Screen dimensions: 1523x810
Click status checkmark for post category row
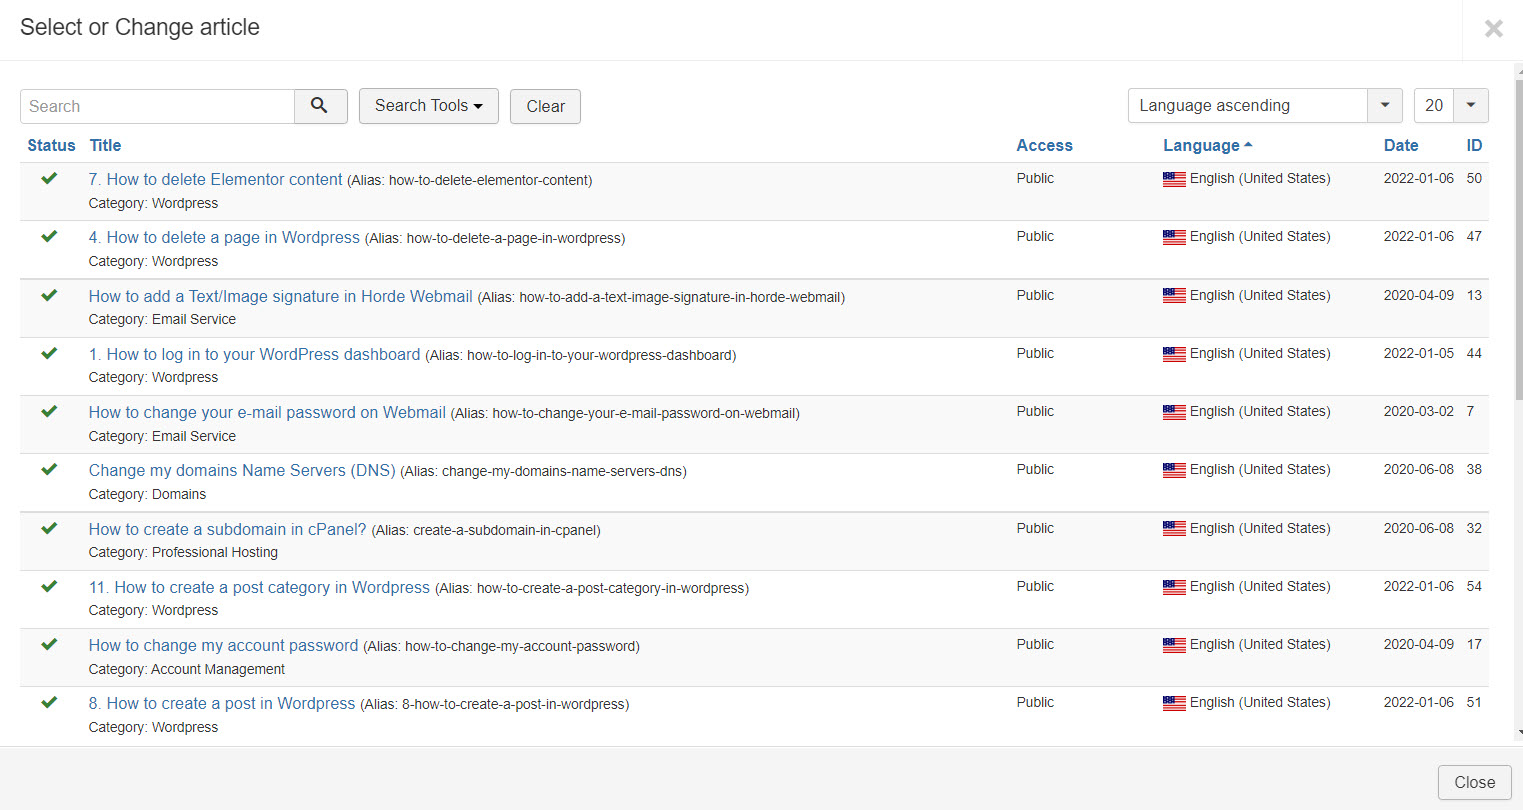click(x=49, y=586)
